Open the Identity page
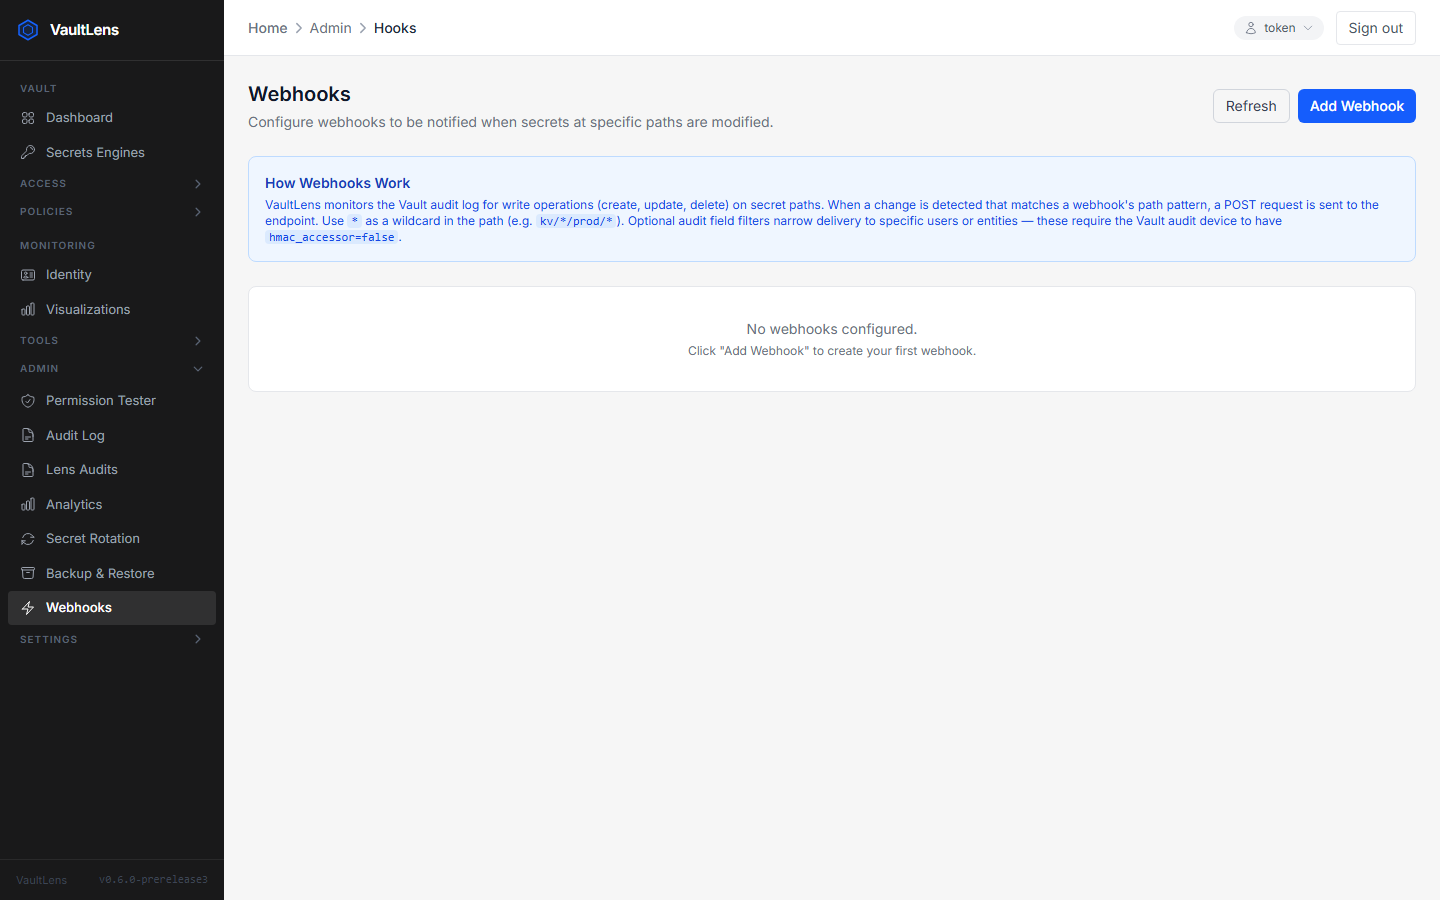 click(x=112, y=275)
